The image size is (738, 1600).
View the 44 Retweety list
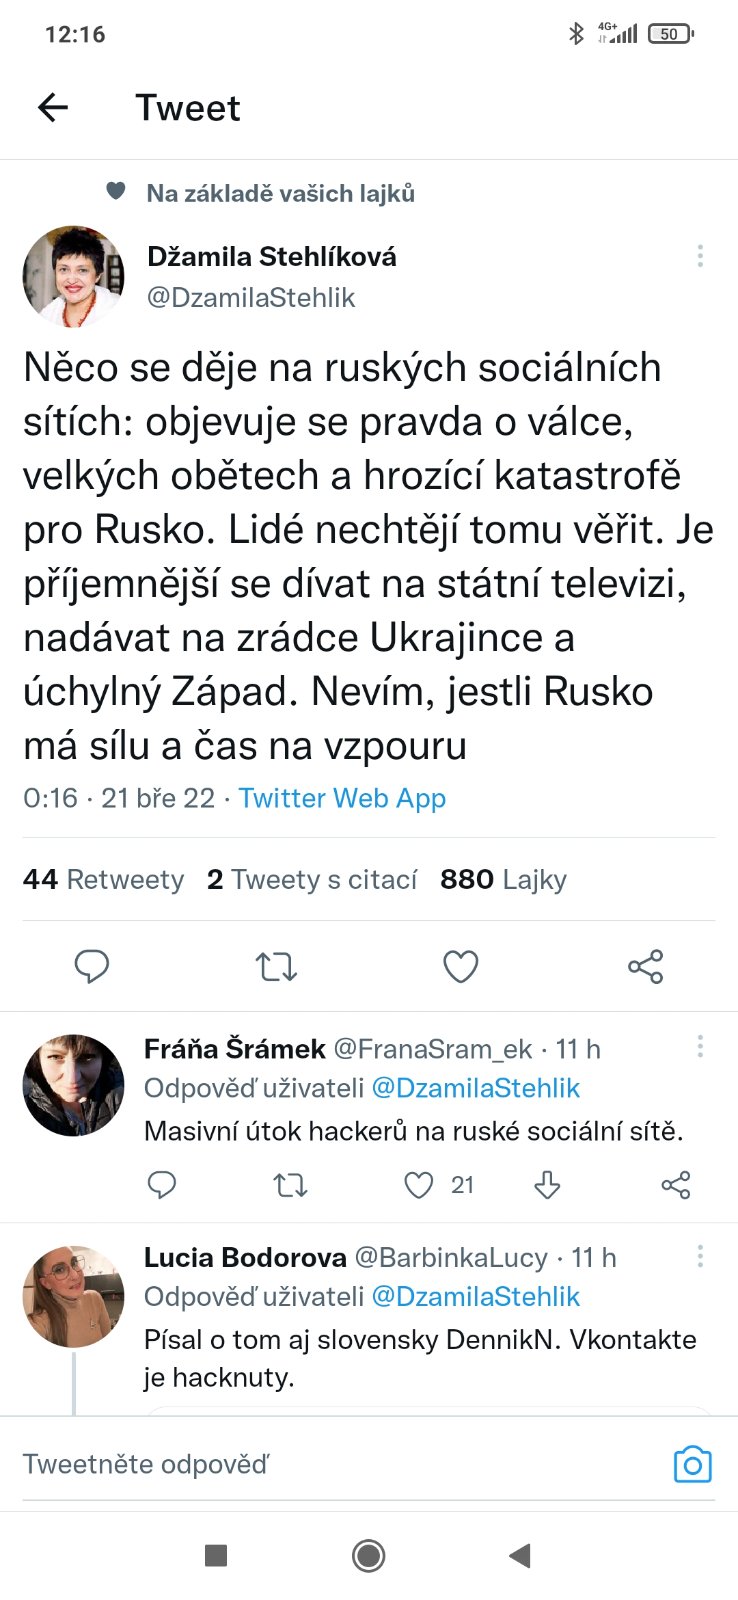tap(104, 880)
